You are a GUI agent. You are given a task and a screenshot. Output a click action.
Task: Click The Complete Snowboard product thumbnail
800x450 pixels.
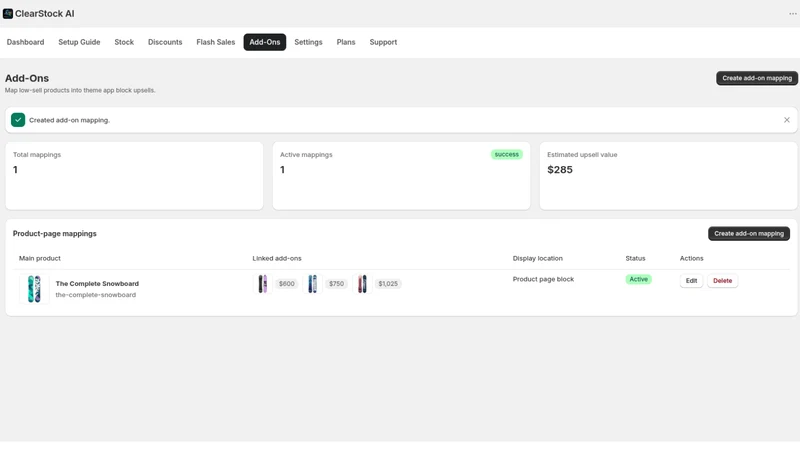34,289
